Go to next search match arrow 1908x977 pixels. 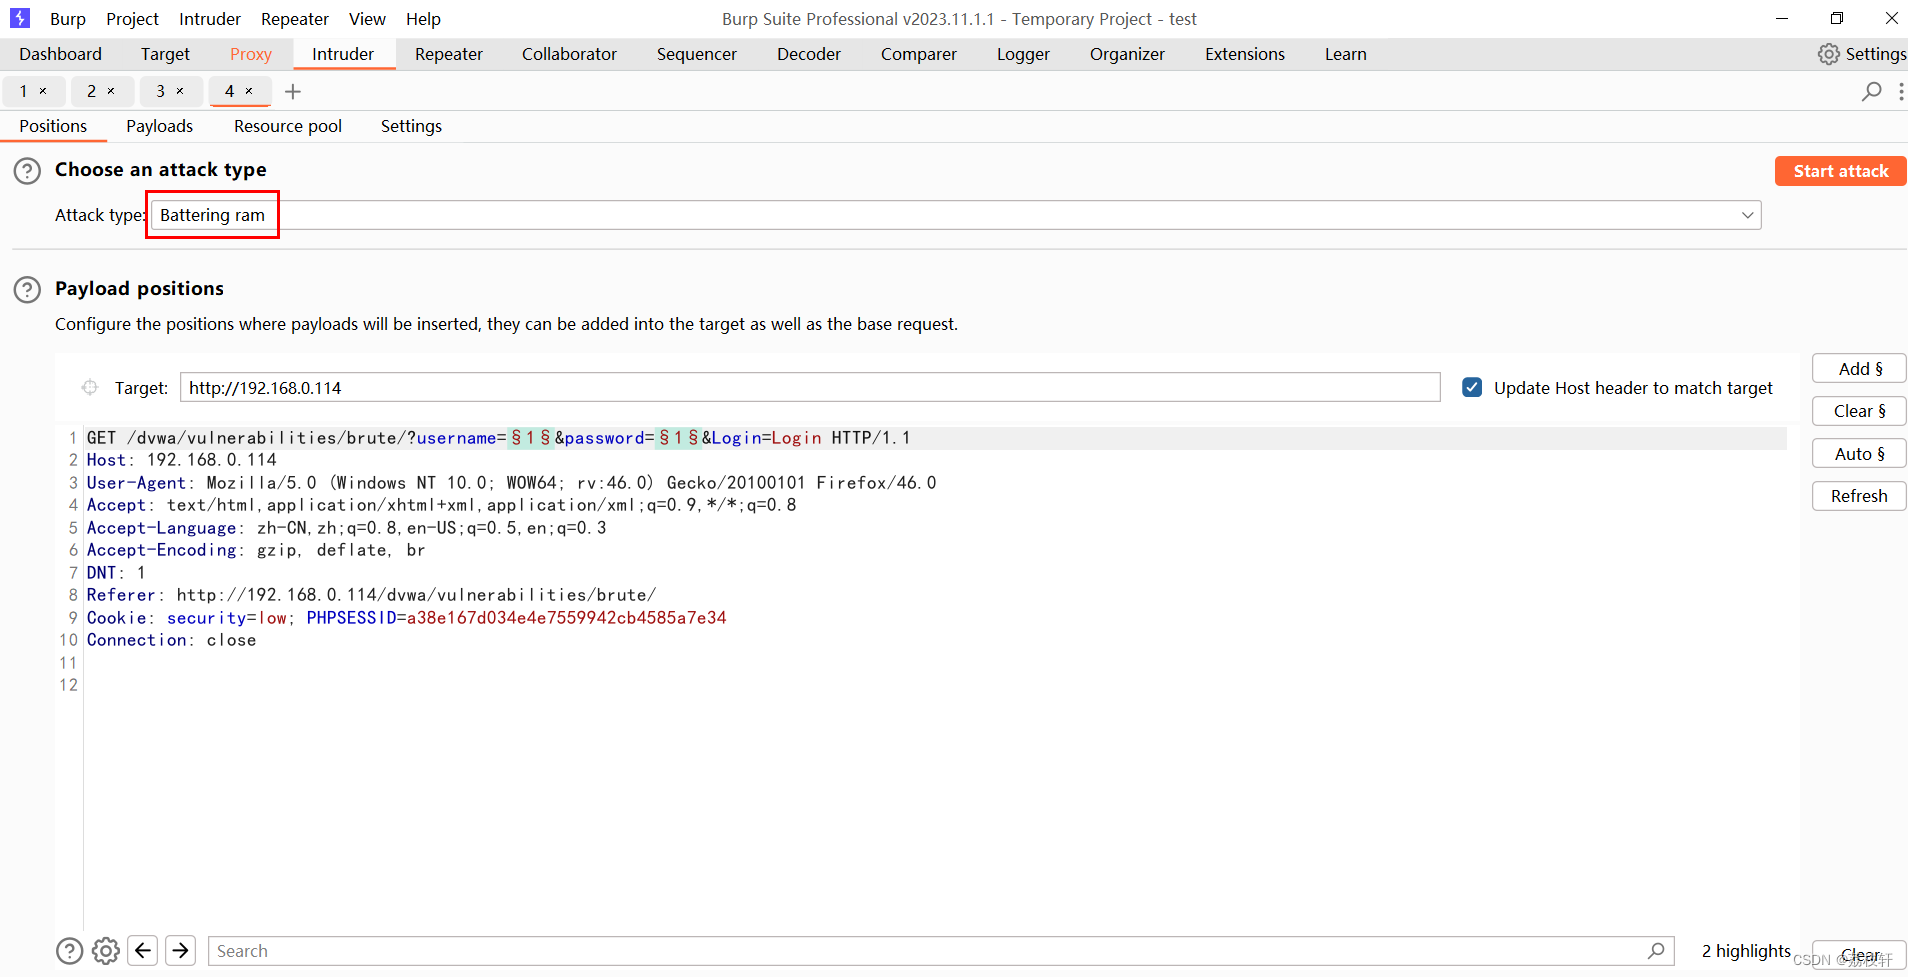(180, 950)
